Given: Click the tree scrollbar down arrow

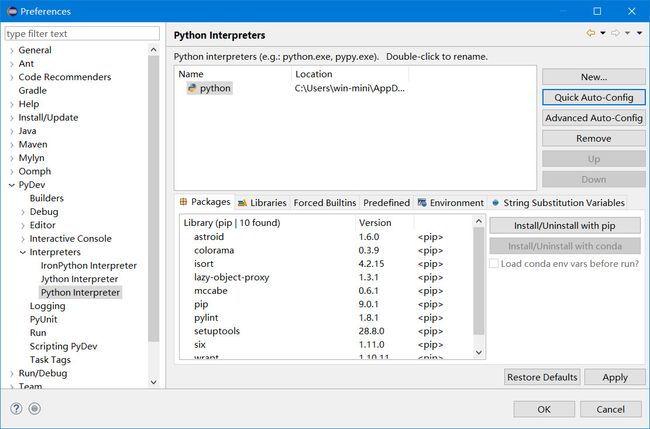Looking at the screenshot, I should pyautogui.click(x=153, y=382).
